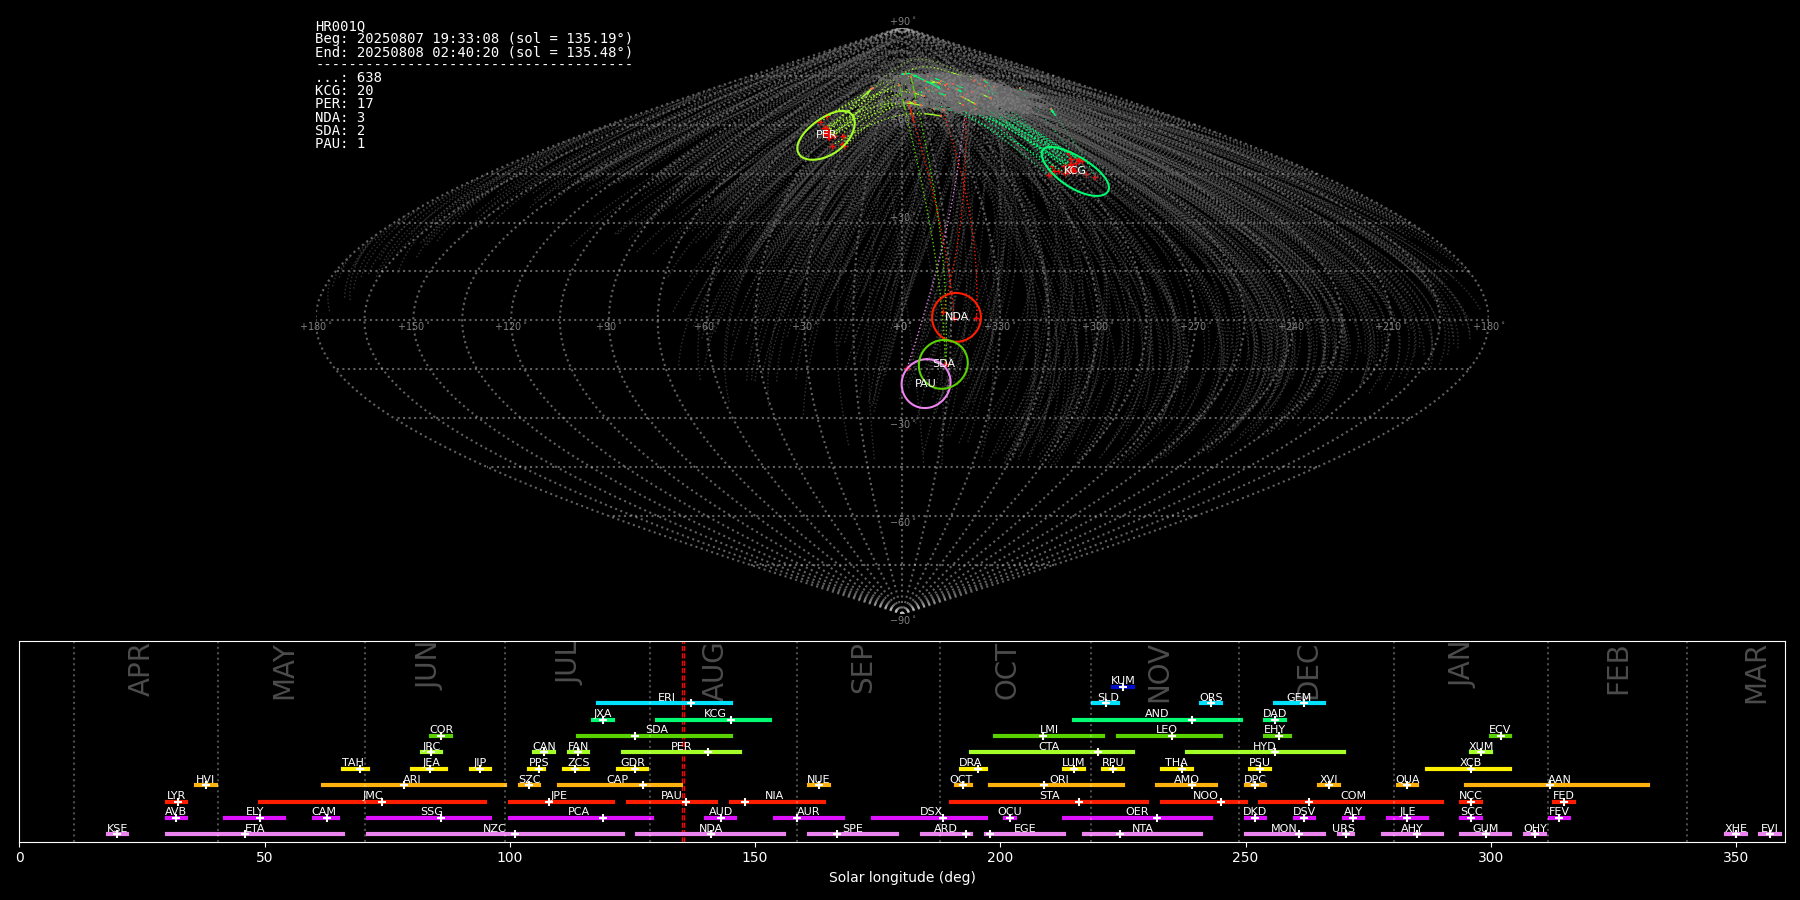Click the red dashed current solar longitude line
Screen dimensions: 1800x900
[x=683, y=741]
